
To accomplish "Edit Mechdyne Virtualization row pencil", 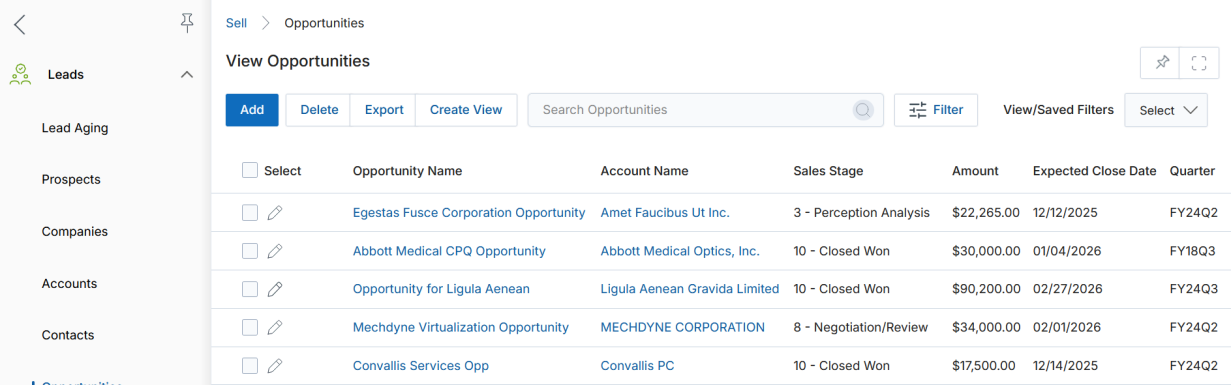I will tap(275, 327).
